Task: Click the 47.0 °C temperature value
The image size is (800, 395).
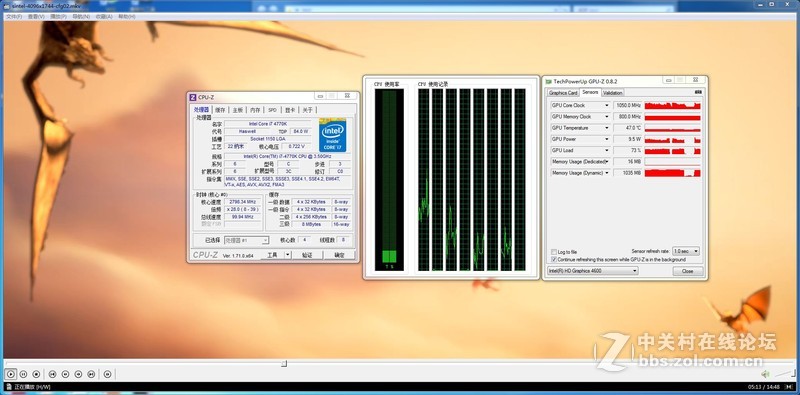Action: pos(627,128)
